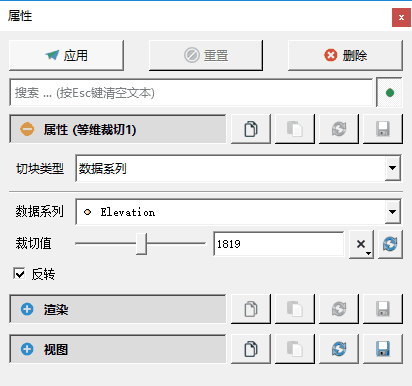The height and width of the screenshot is (386, 412).
Task: Uncheck the 反转 checkbox
Action: pos(19,274)
